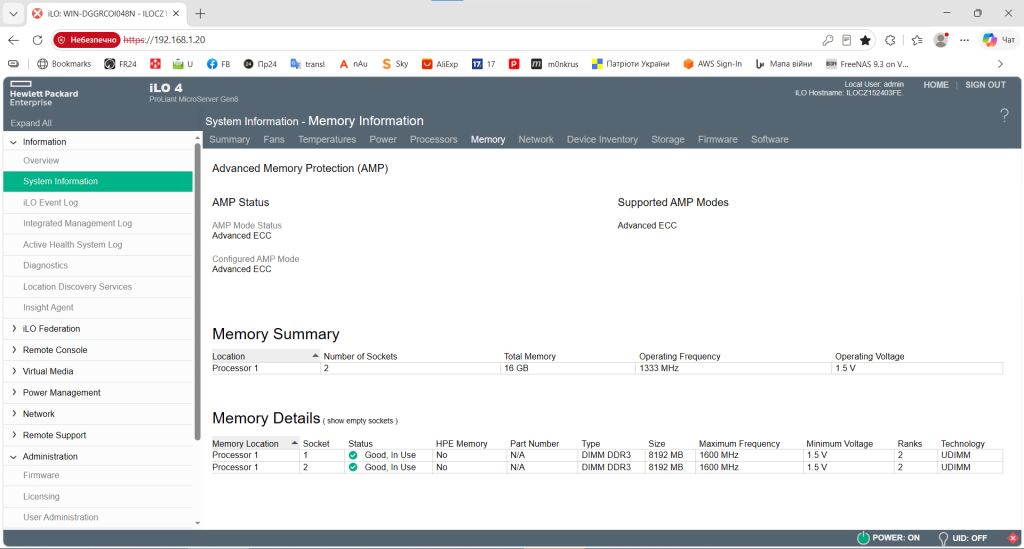The image size is (1024, 549).
Task: Open a new browser tab
Action: coord(200,13)
